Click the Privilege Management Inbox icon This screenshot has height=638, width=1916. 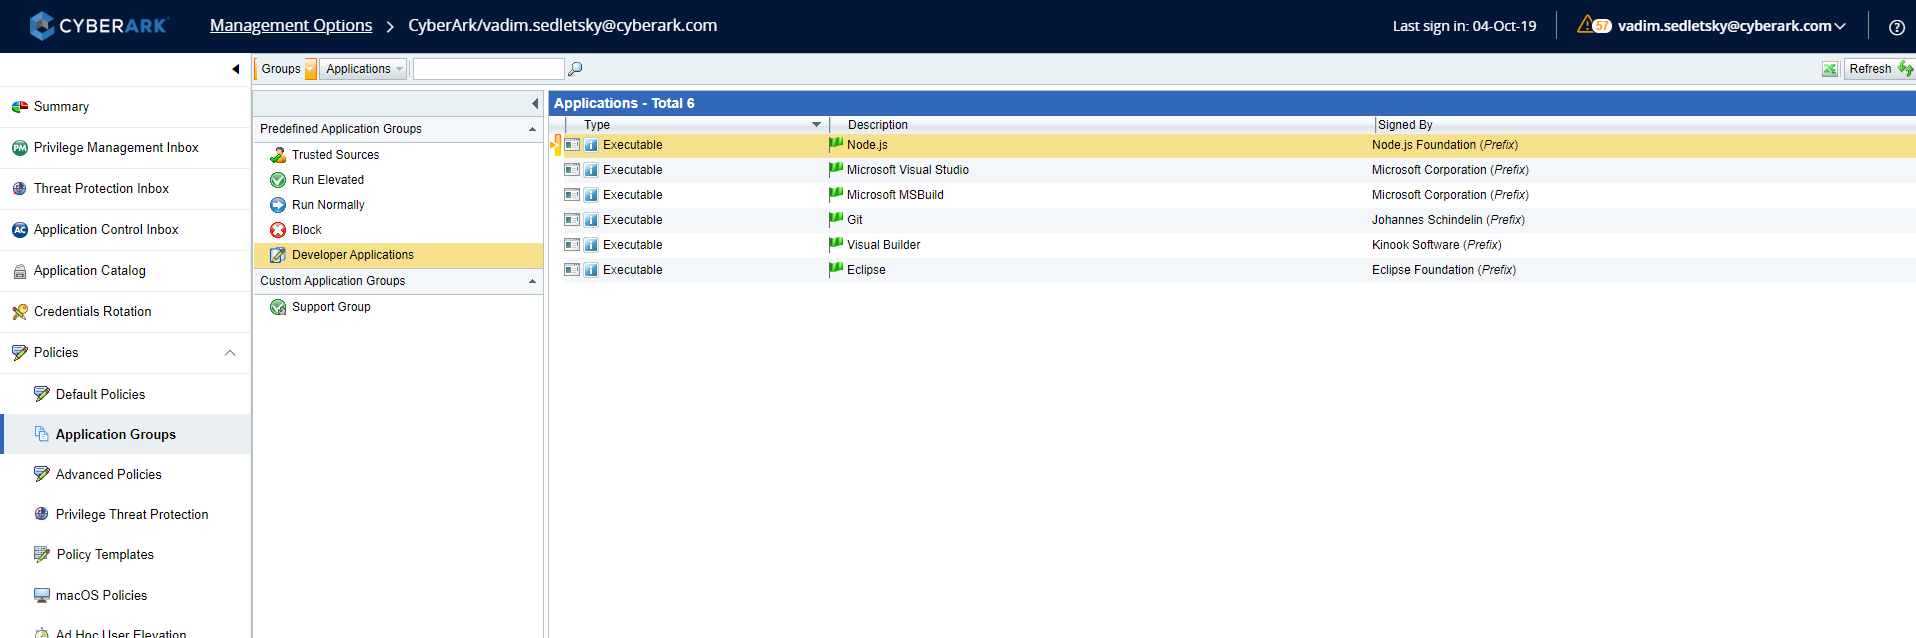pyautogui.click(x=19, y=148)
